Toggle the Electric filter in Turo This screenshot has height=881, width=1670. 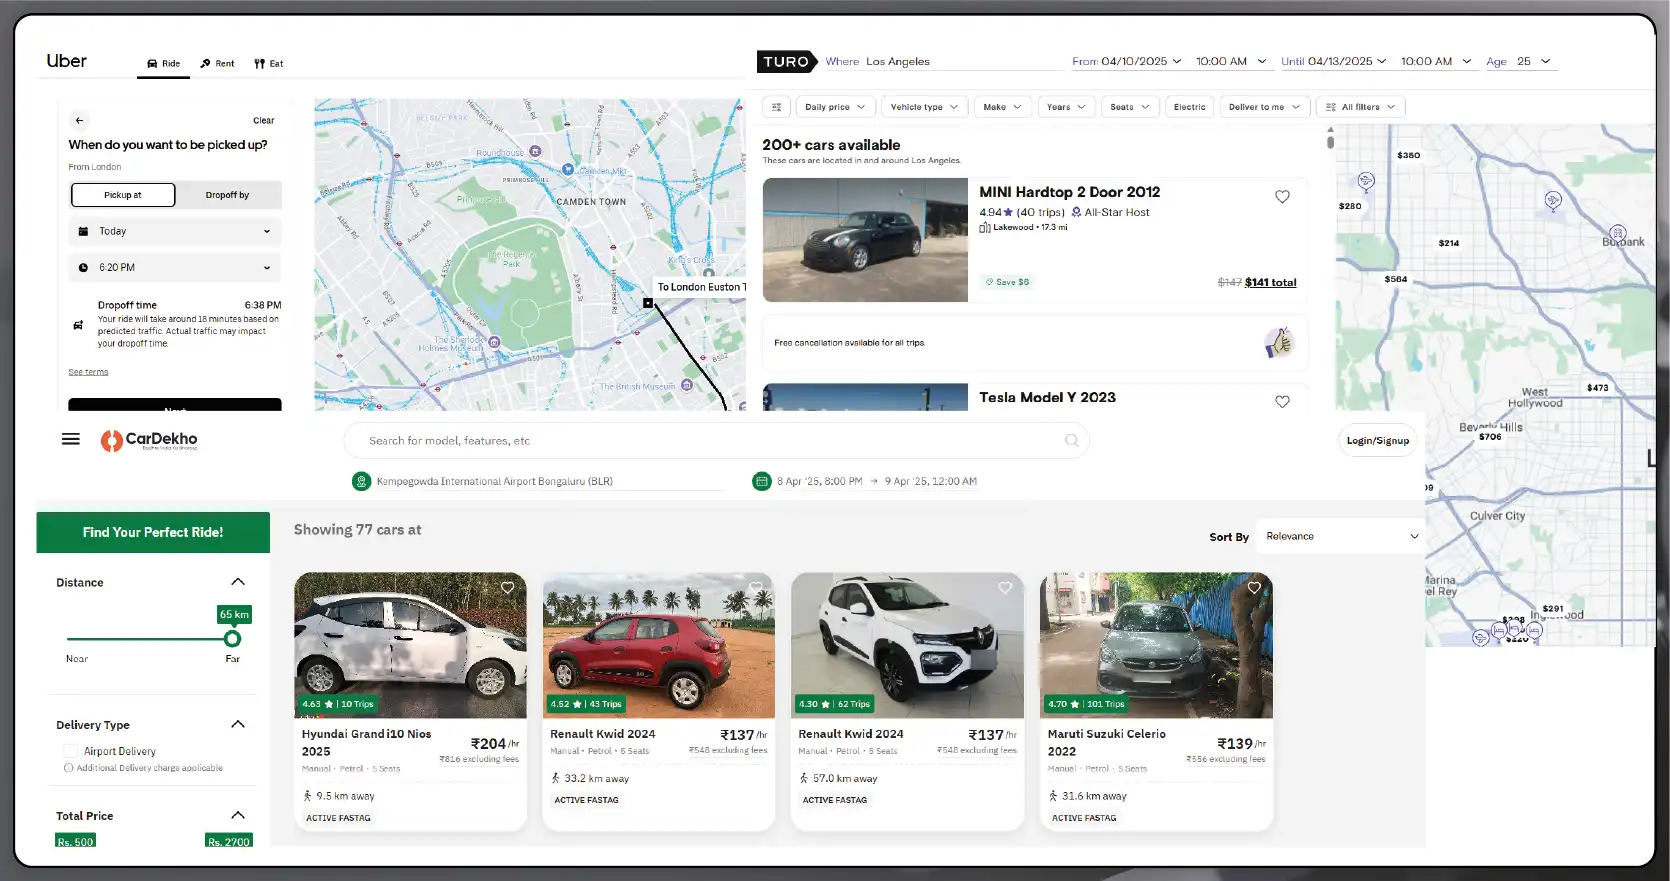point(1189,107)
